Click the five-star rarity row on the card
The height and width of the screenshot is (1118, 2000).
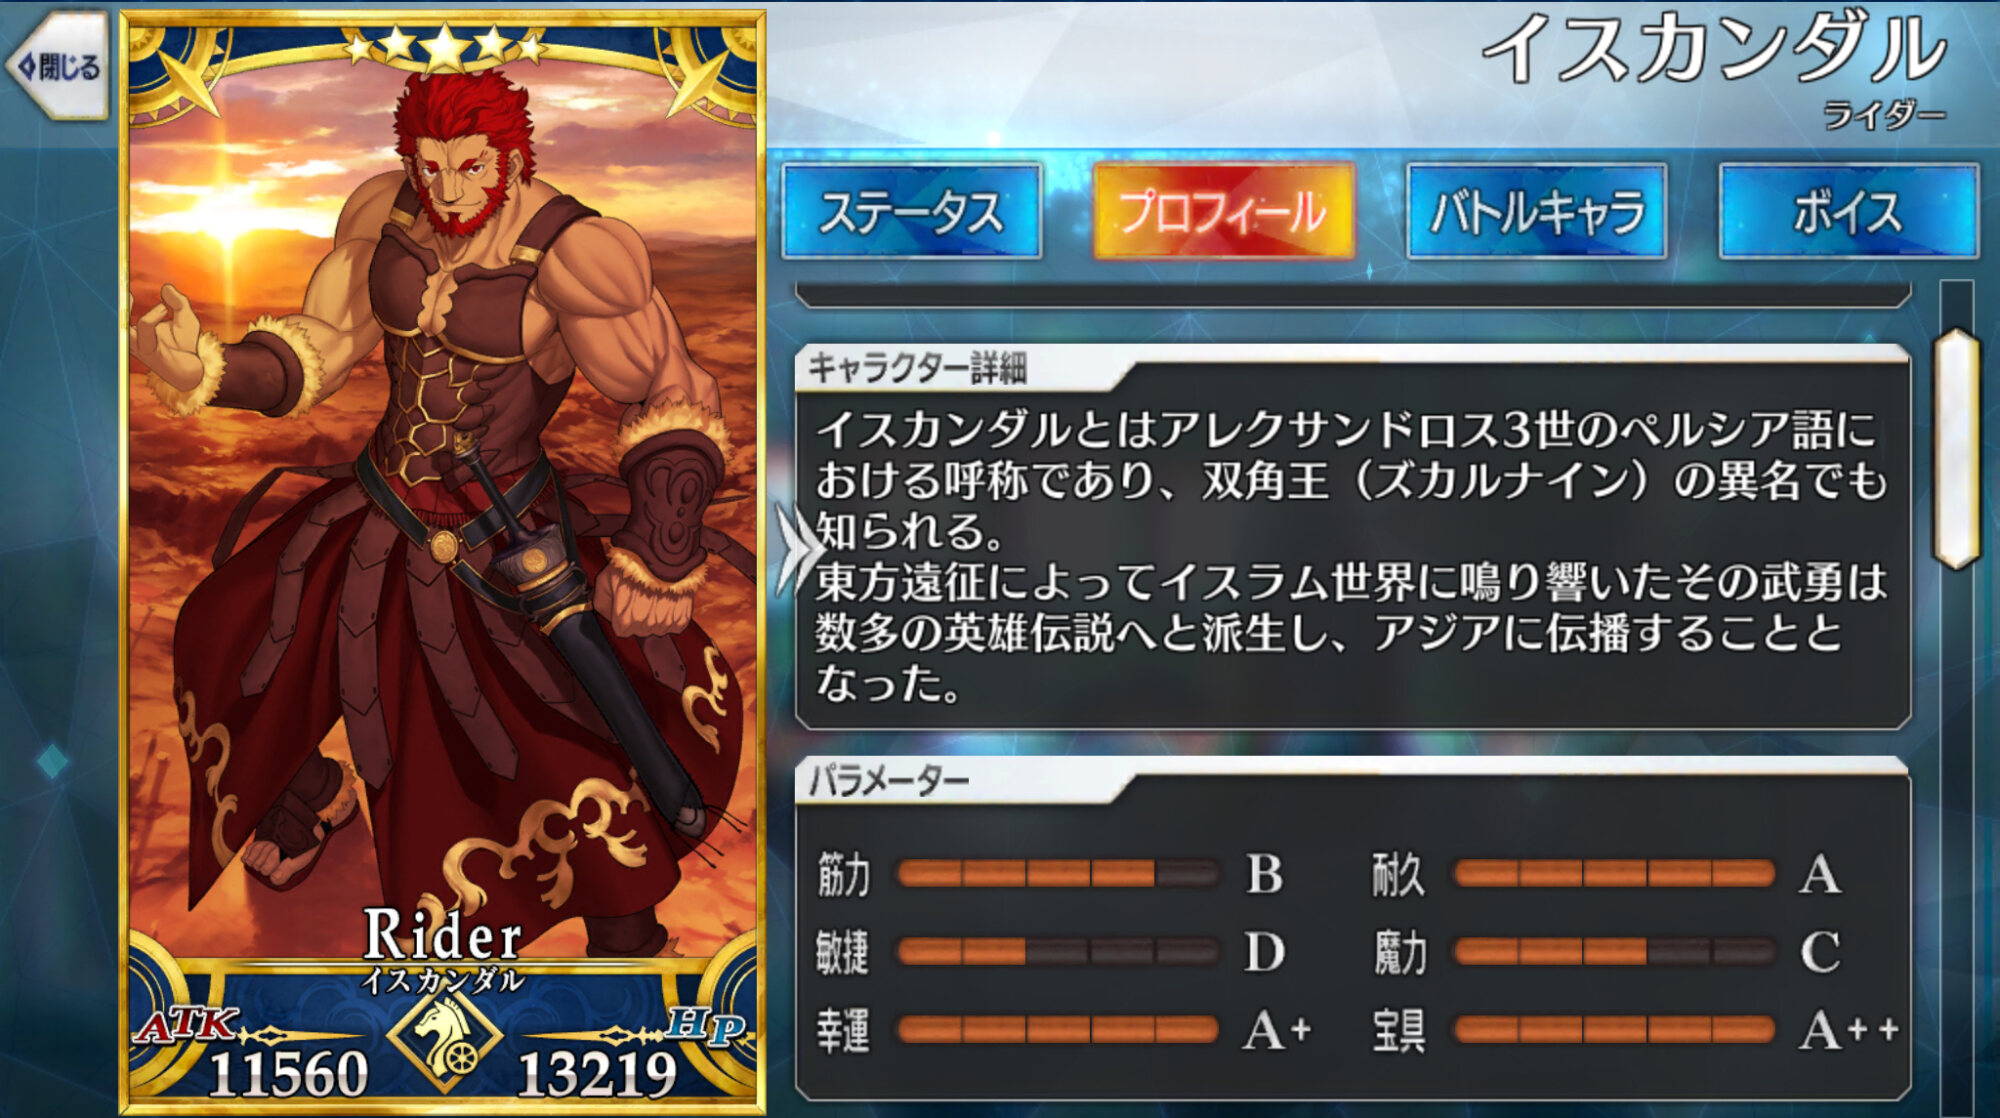(443, 46)
